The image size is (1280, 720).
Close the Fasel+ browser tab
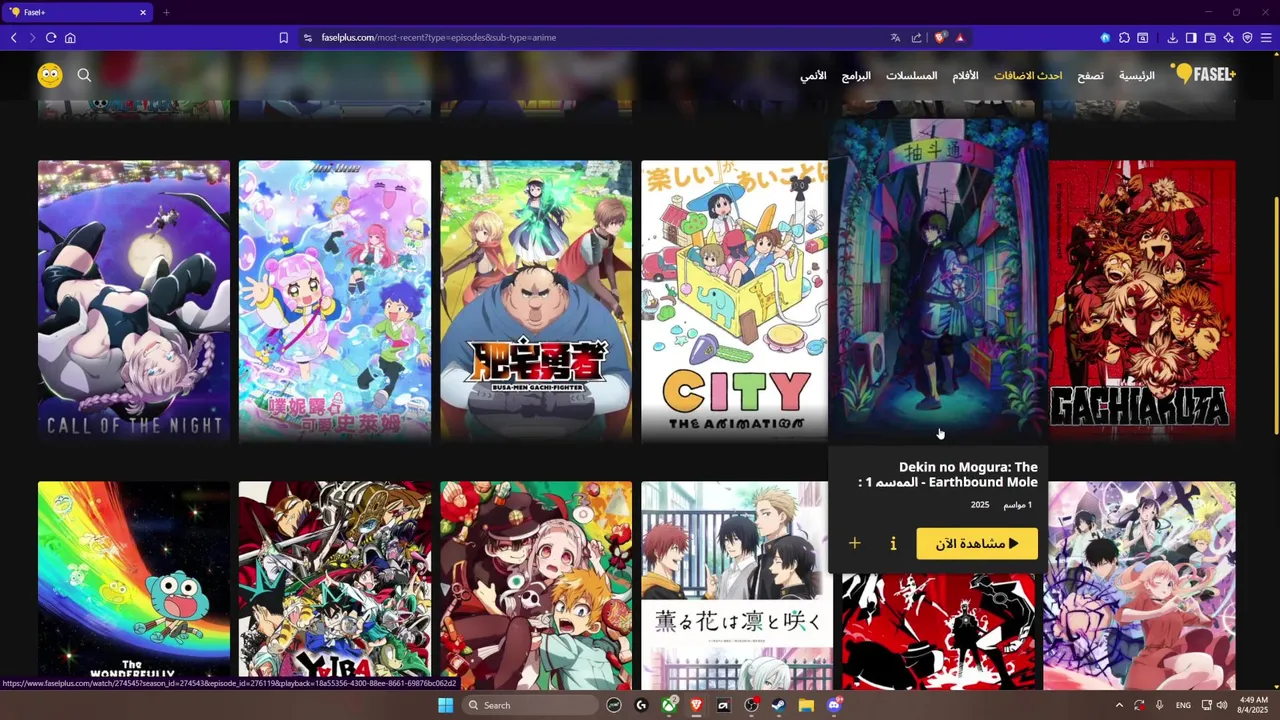[143, 13]
